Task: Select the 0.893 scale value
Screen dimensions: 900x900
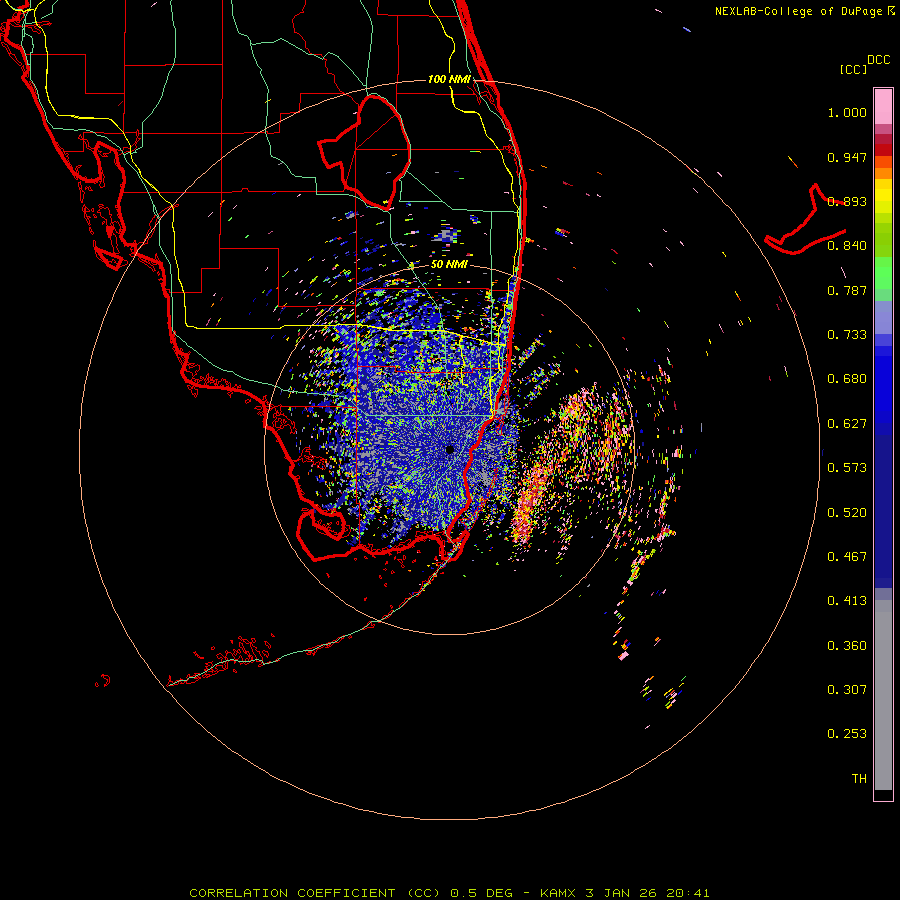Action: coord(847,201)
